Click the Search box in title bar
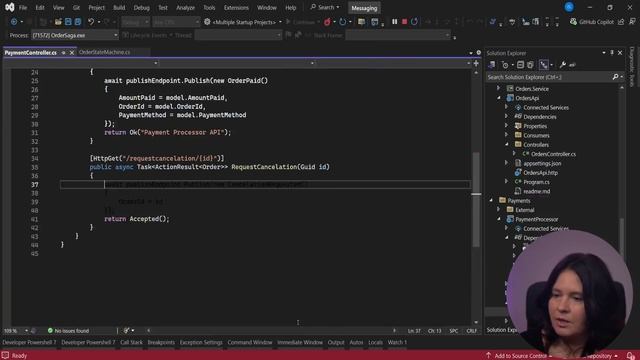640x360 pixels. pyautogui.click(x=325, y=7)
